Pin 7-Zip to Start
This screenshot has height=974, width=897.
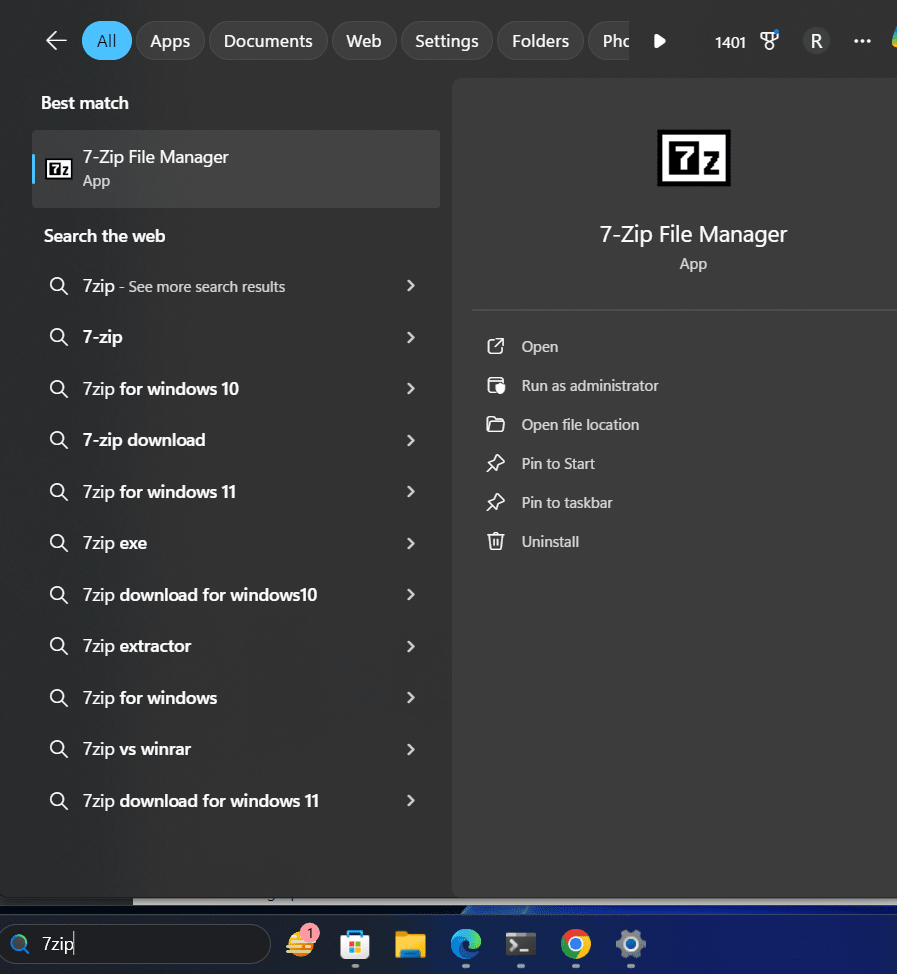557,463
